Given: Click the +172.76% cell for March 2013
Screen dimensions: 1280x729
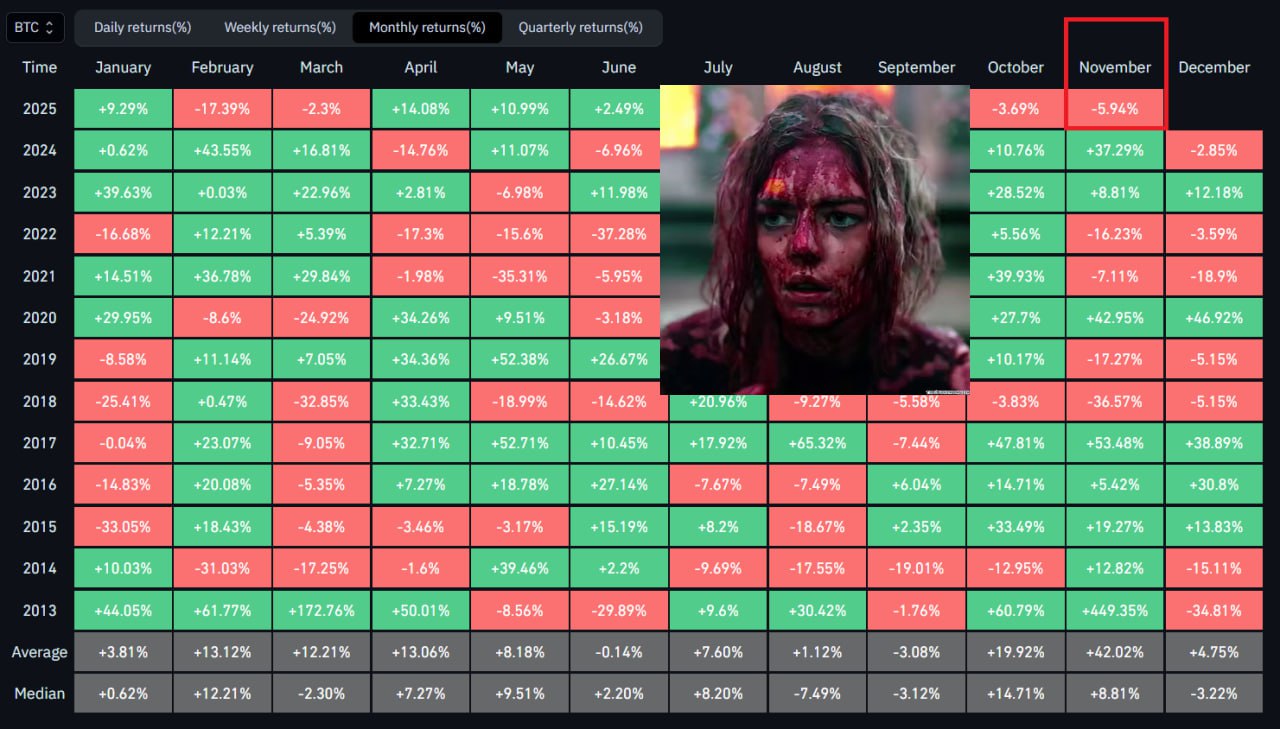Looking at the screenshot, I should coord(321,610).
